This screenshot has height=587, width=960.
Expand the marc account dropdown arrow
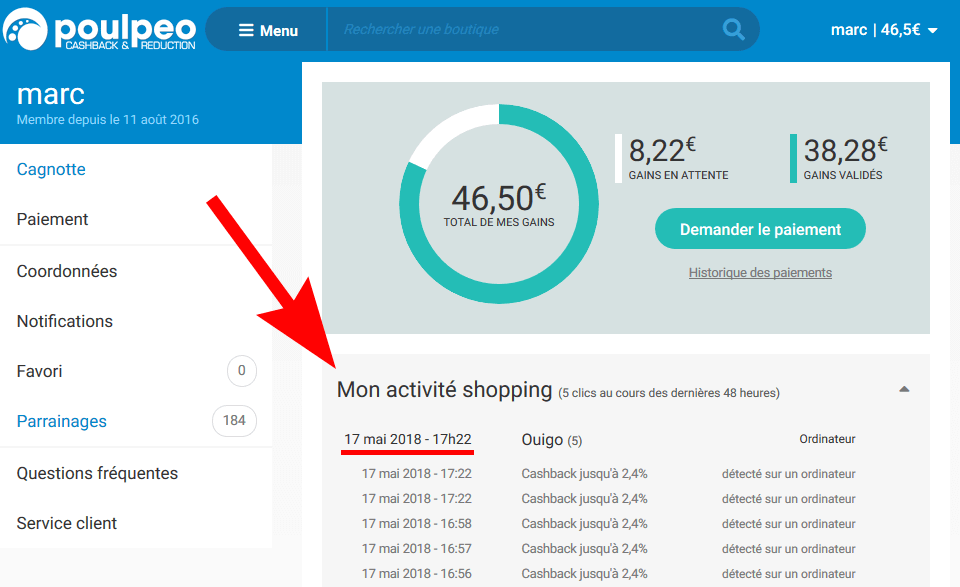[x=933, y=31]
